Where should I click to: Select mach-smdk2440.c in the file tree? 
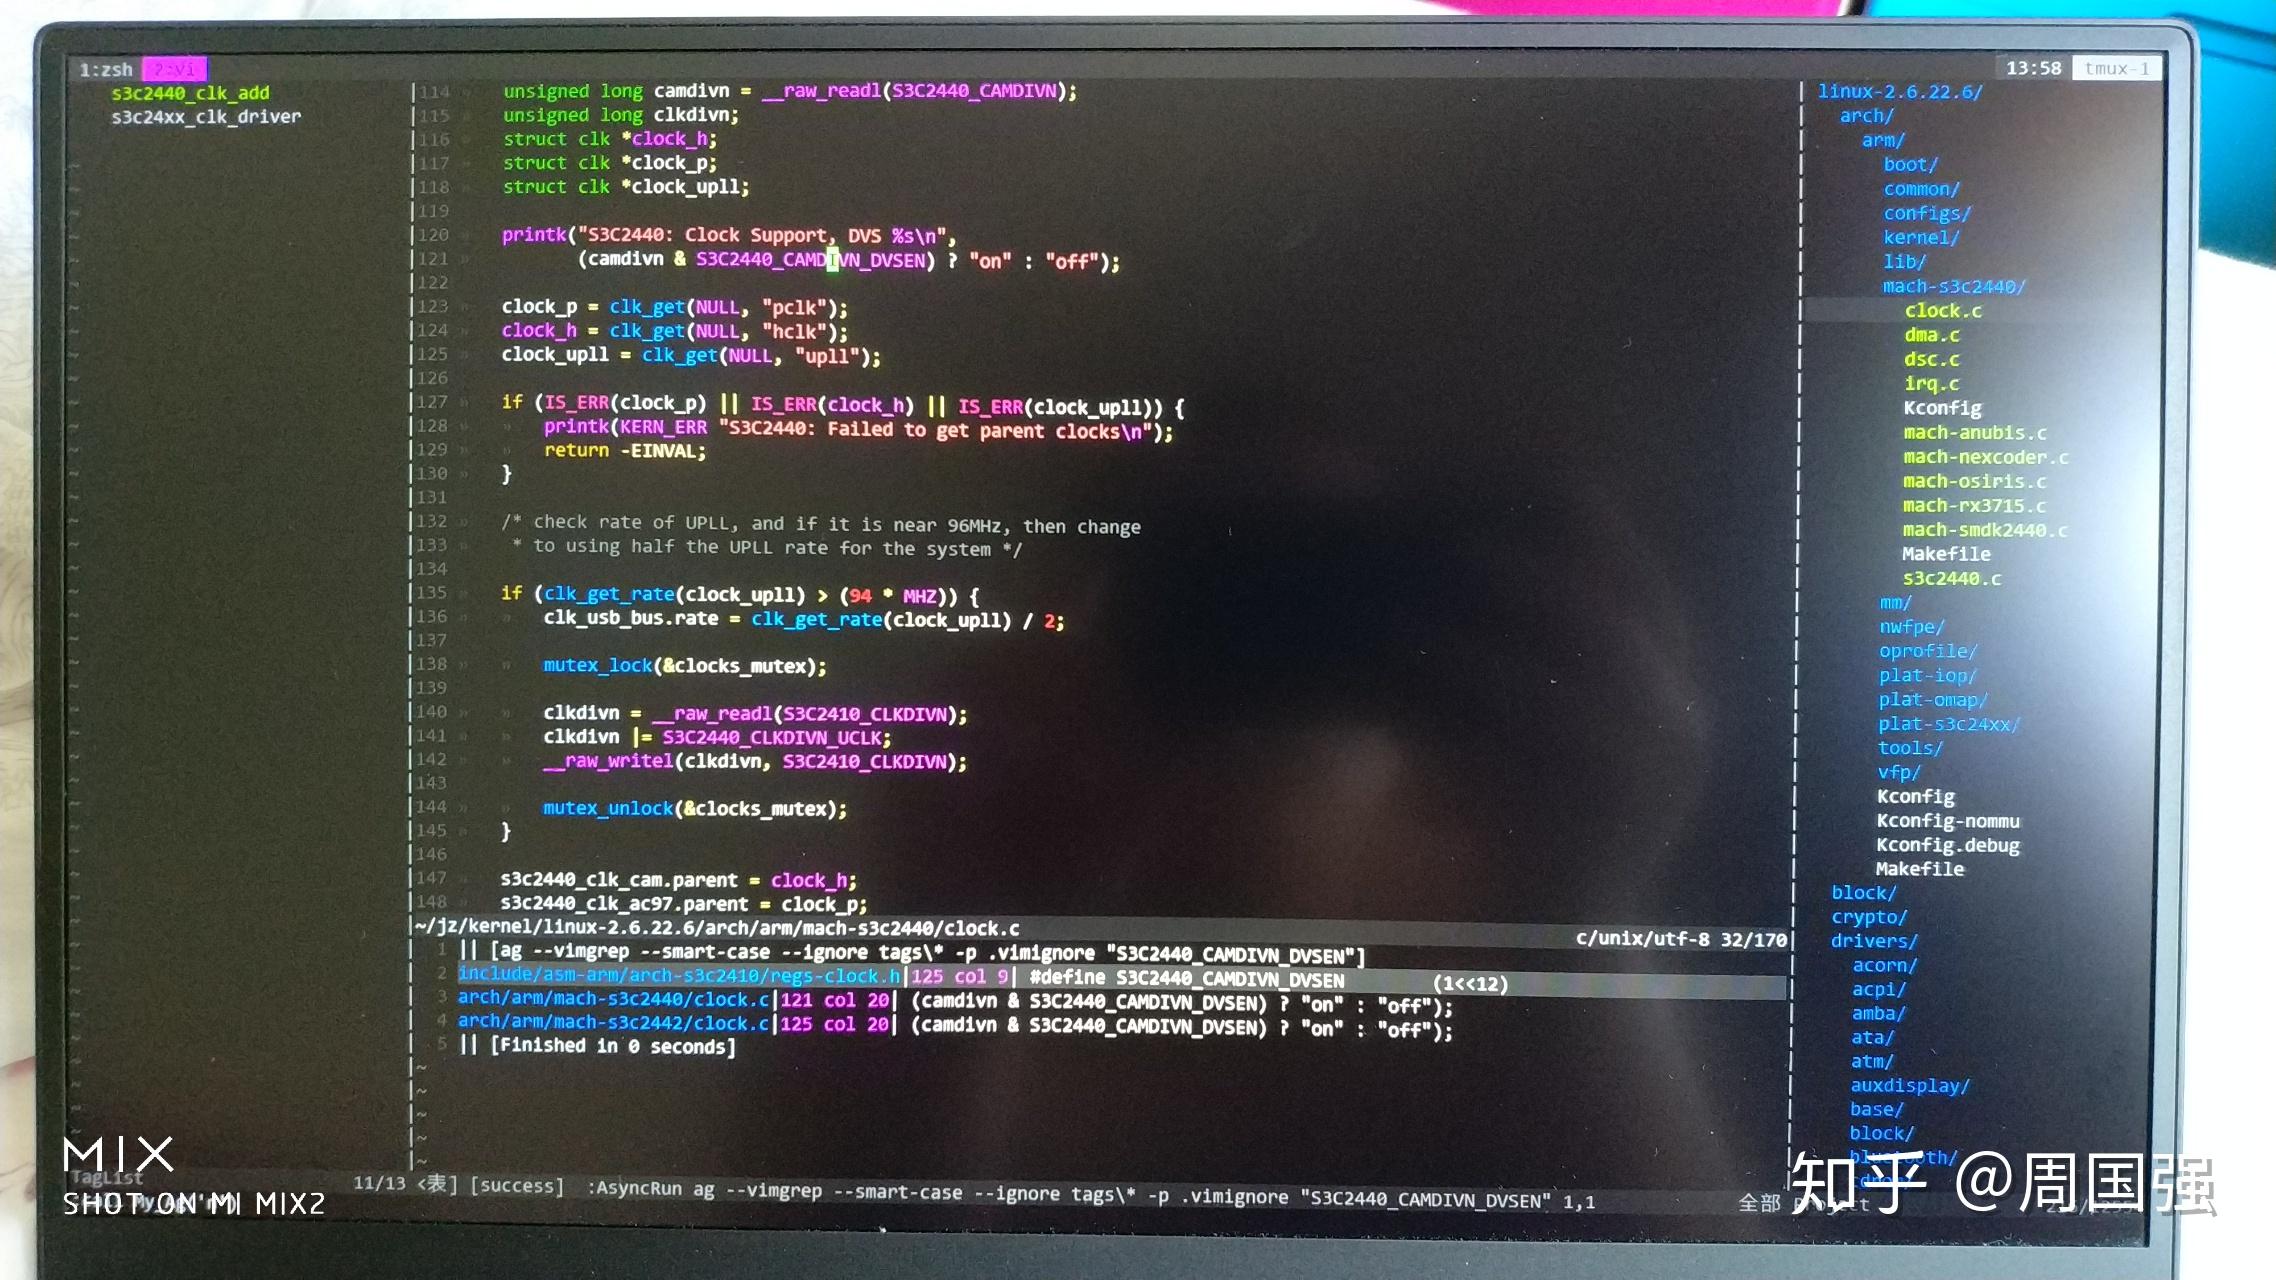click(x=1984, y=529)
